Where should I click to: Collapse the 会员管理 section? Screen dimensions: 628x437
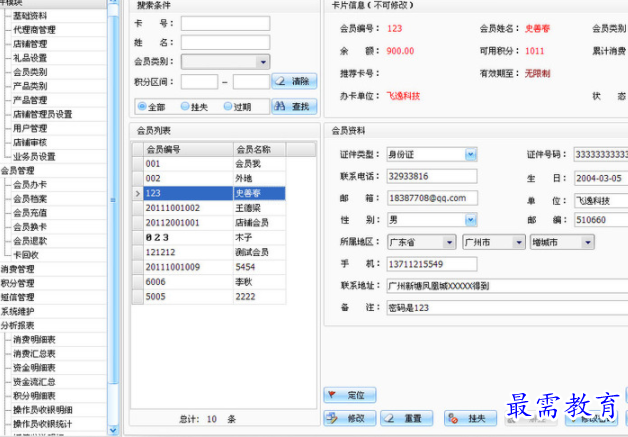point(17,171)
